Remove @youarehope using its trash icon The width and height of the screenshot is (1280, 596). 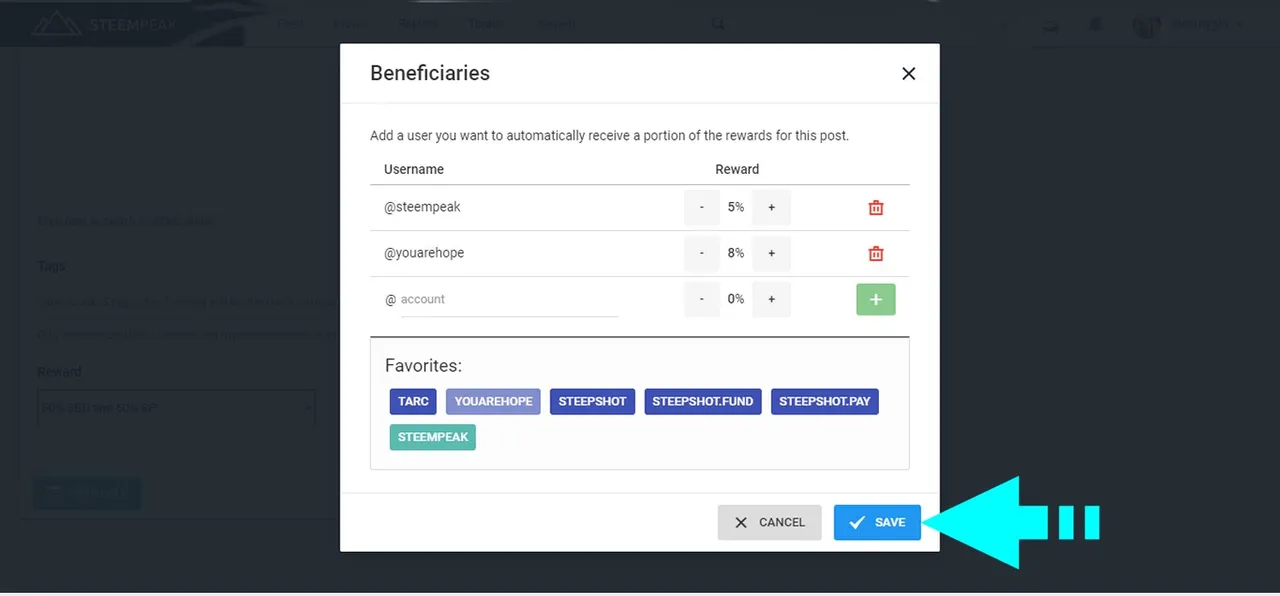pos(876,254)
